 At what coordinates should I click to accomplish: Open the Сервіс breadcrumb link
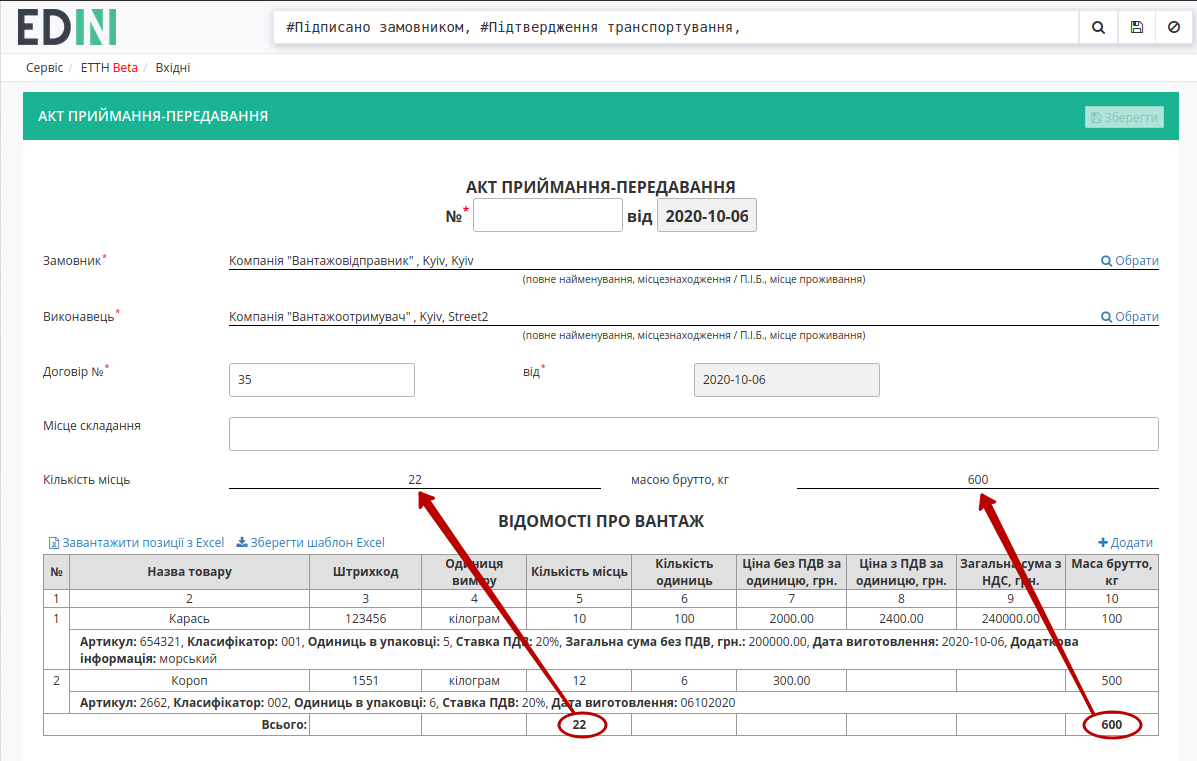pyautogui.click(x=44, y=68)
